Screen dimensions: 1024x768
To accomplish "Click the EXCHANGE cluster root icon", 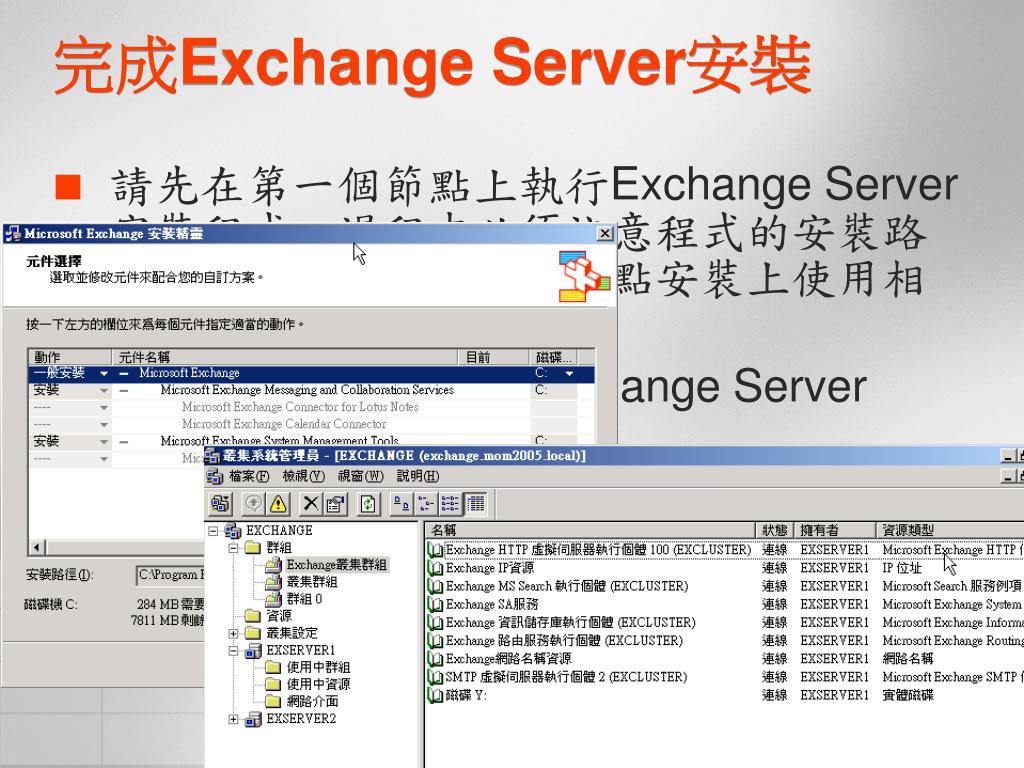I will pyautogui.click(x=233, y=530).
